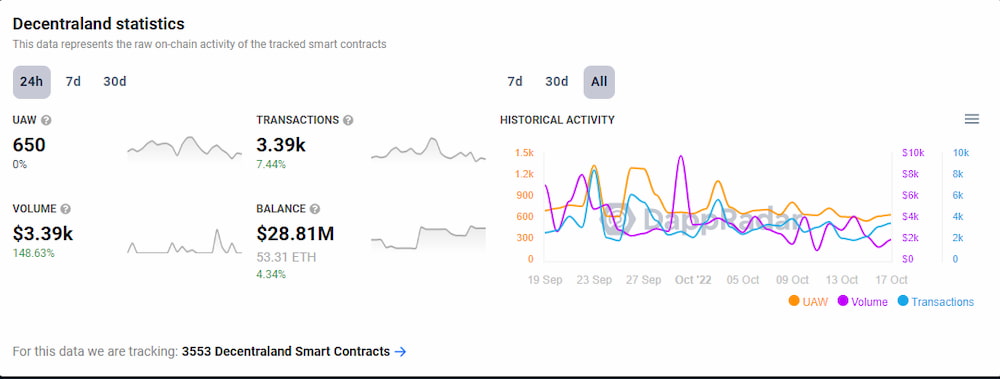Click the arrow next to Smart Contracts
This screenshot has height=379, width=1000.
tap(400, 352)
